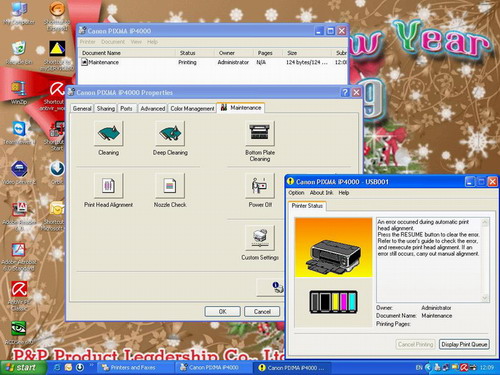Click the Properties dialog help question button
The width and height of the screenshot is (500, 375).
345,92
